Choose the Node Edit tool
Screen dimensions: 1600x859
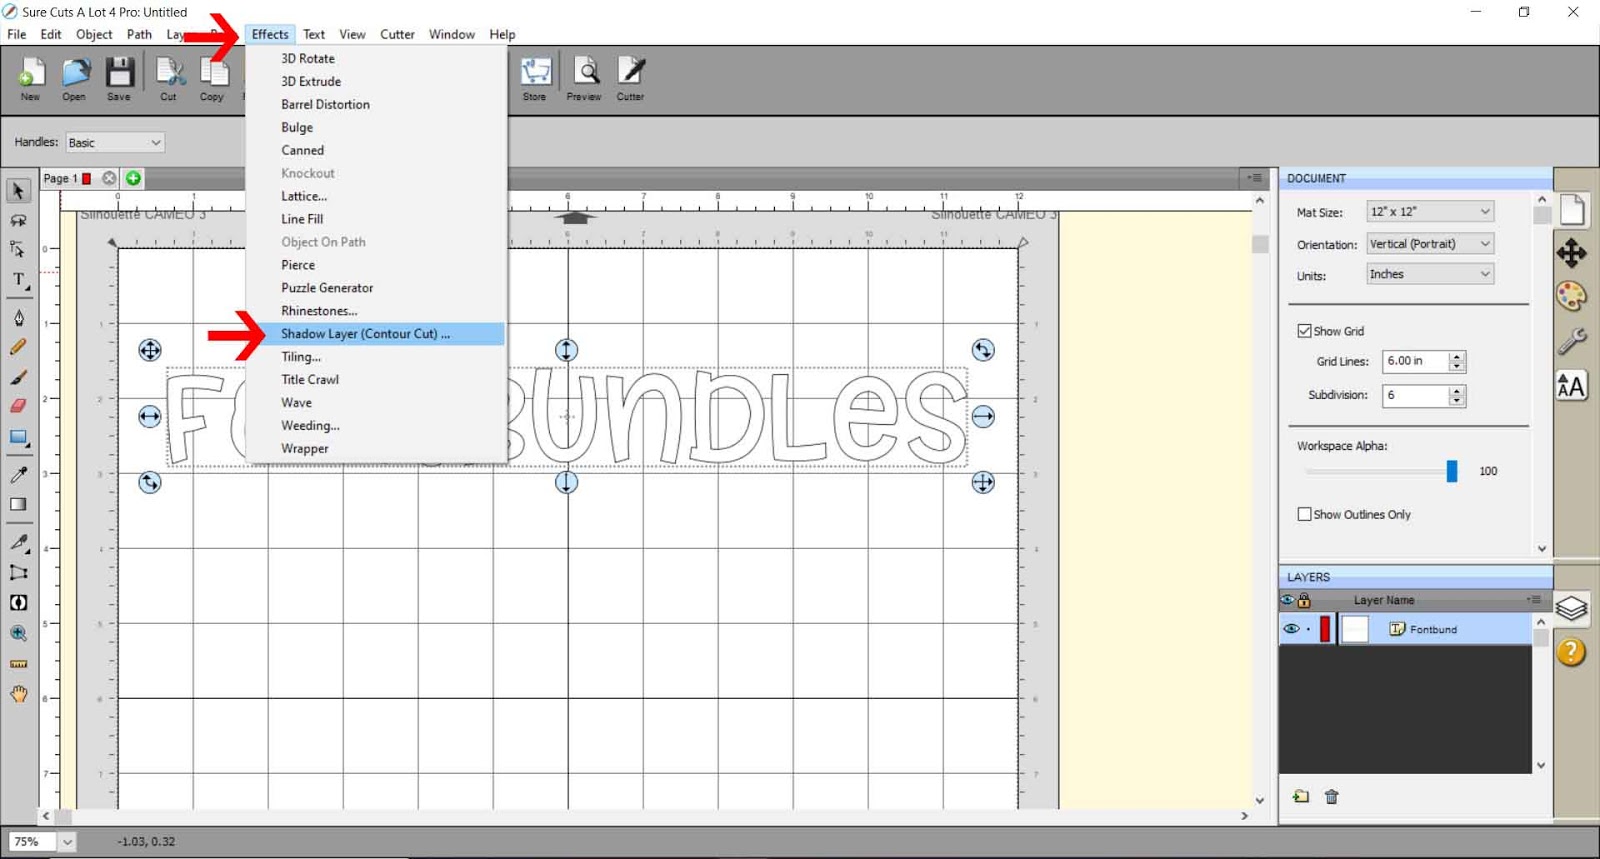[18, 250]
